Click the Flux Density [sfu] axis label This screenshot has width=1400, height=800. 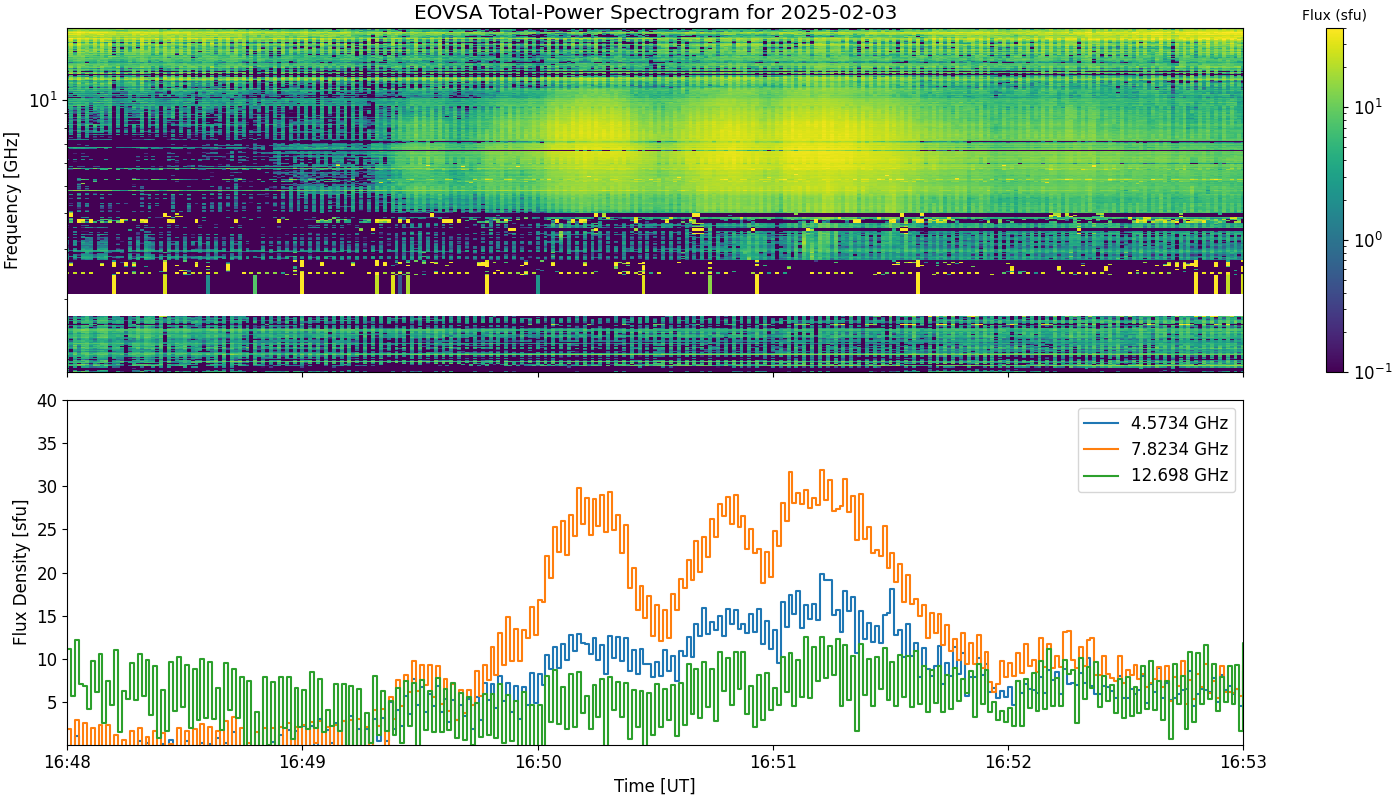click(20, 572)
